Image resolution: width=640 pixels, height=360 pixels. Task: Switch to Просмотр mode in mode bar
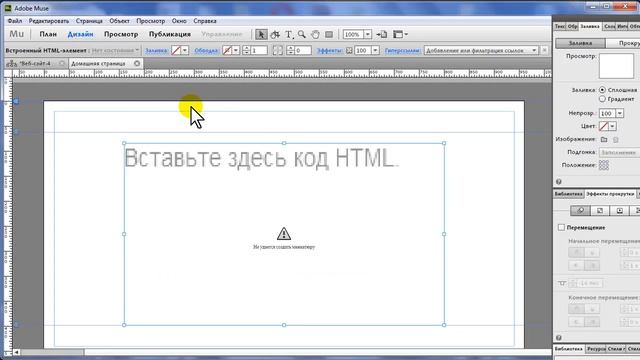click(121, 34)
